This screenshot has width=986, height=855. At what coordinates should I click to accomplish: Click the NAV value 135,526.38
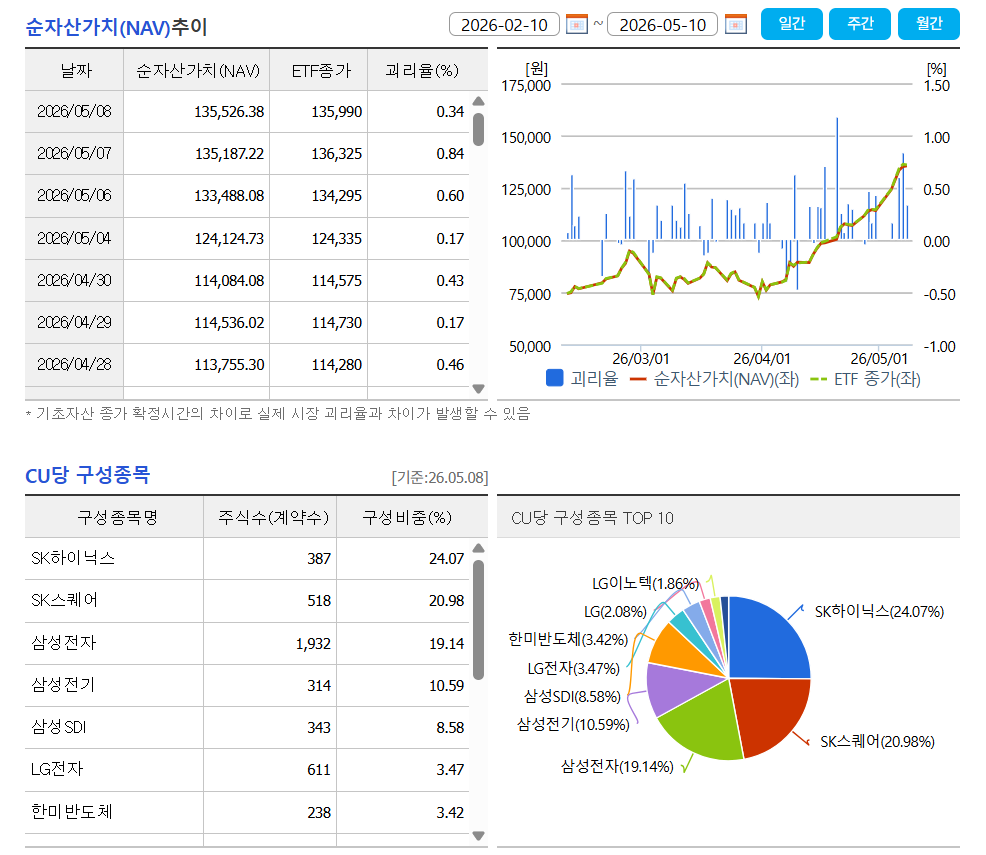229,112
